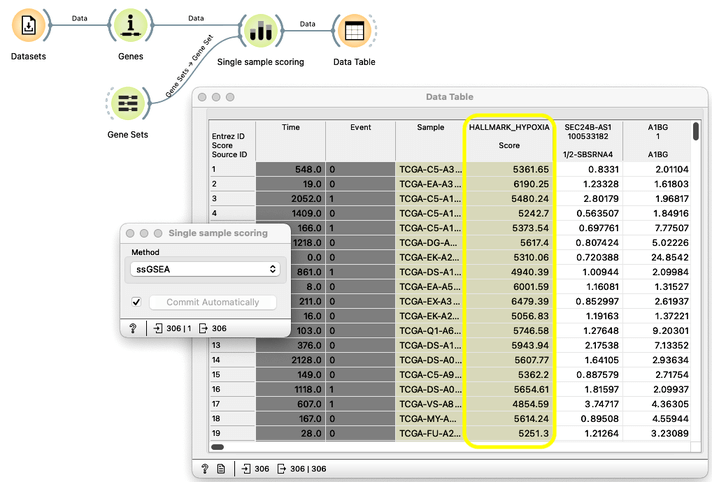Select the A1BG column header
Image resolution: width=712 pixels, height=482 pixels.
click(658, 140)
